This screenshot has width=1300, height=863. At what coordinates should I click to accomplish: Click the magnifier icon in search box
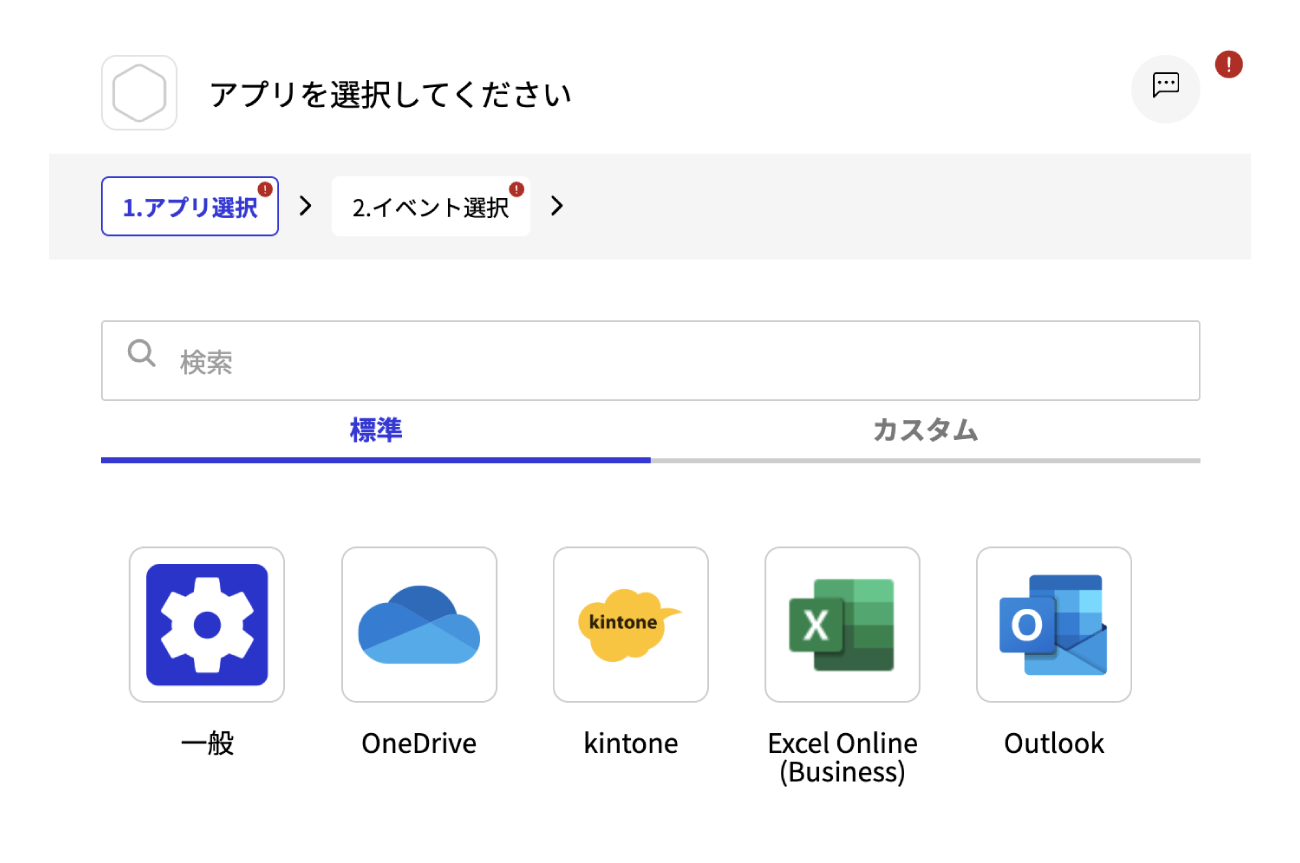pos(142,353)
